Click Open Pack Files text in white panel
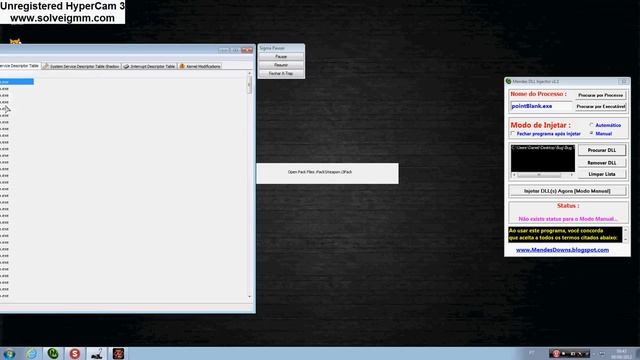640x360 pixels. (x=320, y=172)
